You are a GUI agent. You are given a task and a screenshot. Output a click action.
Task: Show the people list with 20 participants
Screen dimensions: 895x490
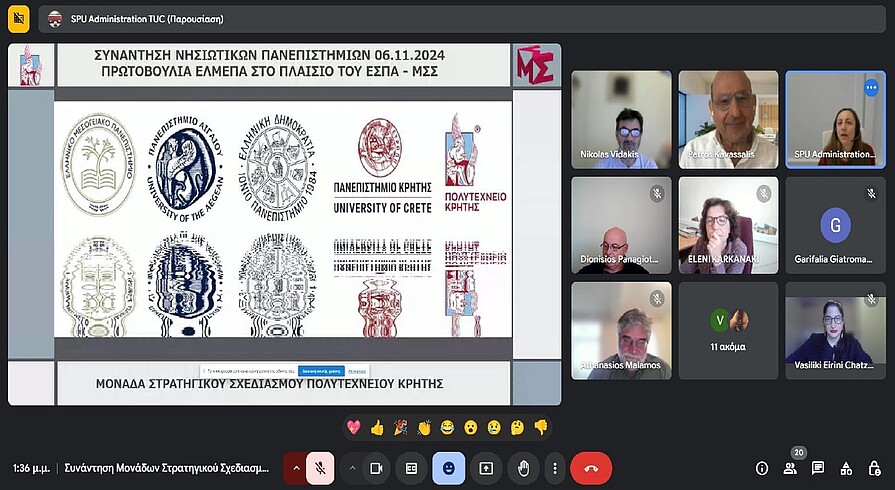tap(790, 469)
